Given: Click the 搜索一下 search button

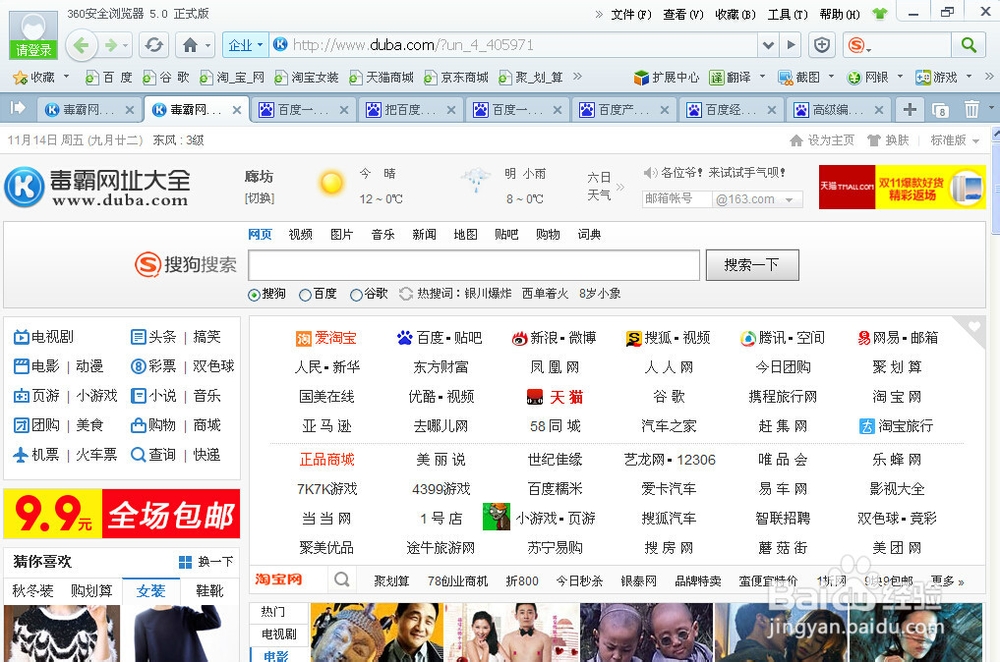Looking at the screenshot, I should point(752,265).
